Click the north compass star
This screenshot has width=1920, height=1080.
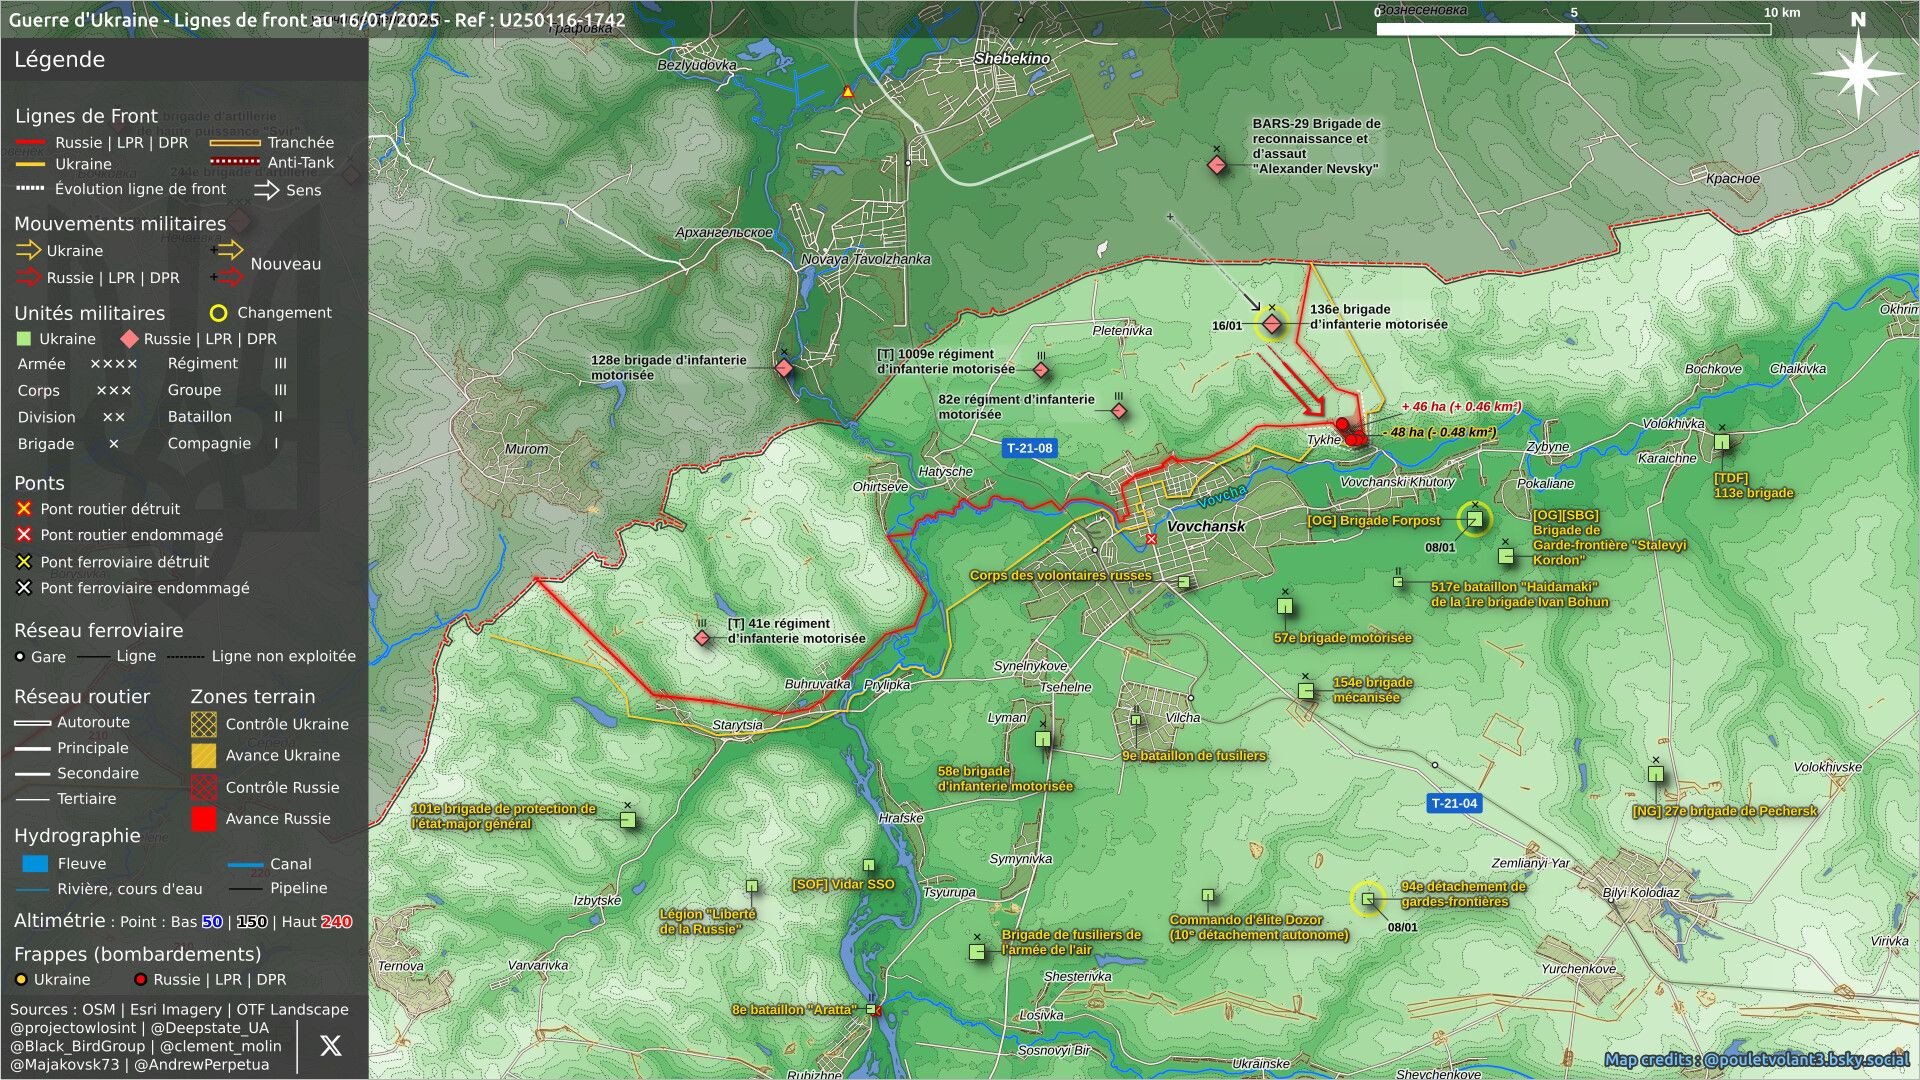(1858, 73)
